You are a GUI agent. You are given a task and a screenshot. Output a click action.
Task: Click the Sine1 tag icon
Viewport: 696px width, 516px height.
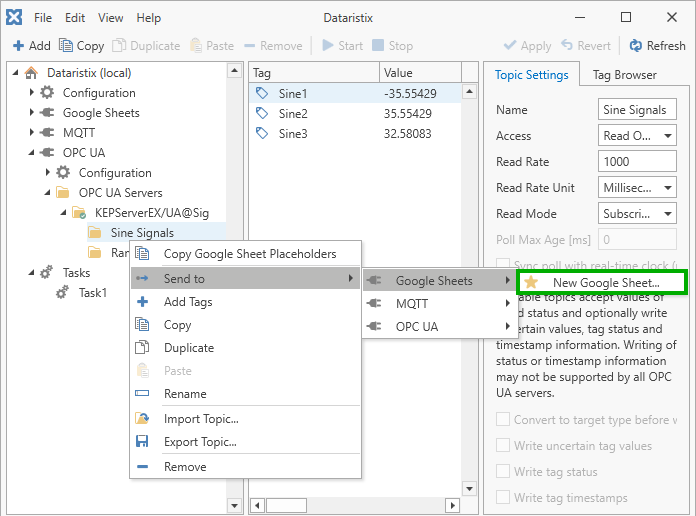262,93
